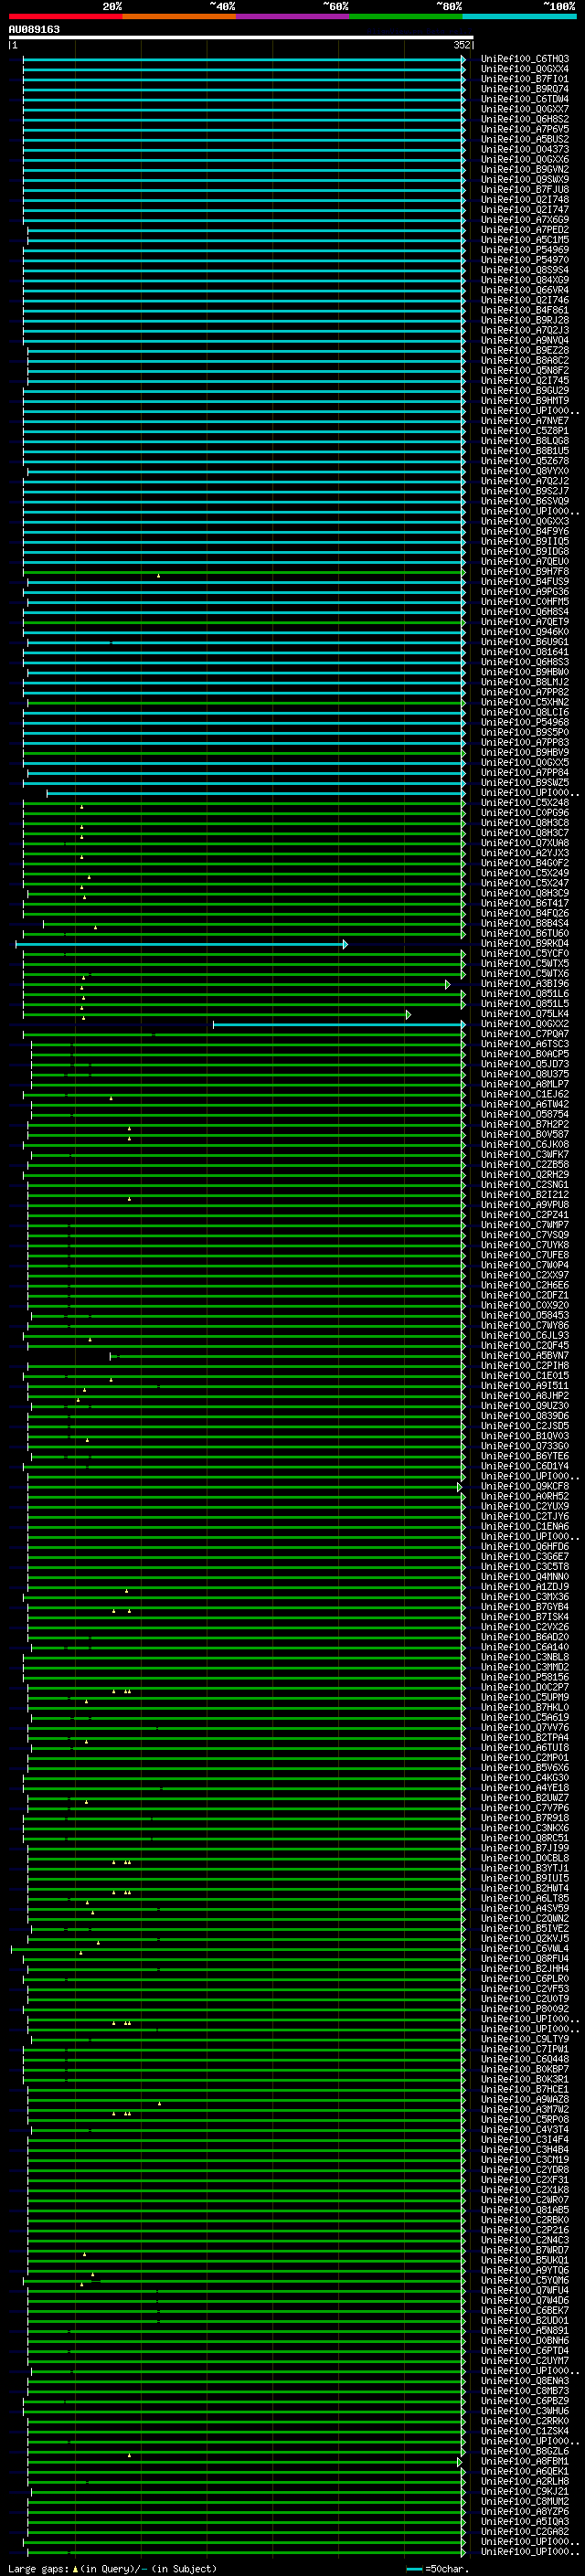Viewport: 585px width, 2576px height.
Task: Open hit UniRef100_Q6H8S2
Action: (525, 119)
